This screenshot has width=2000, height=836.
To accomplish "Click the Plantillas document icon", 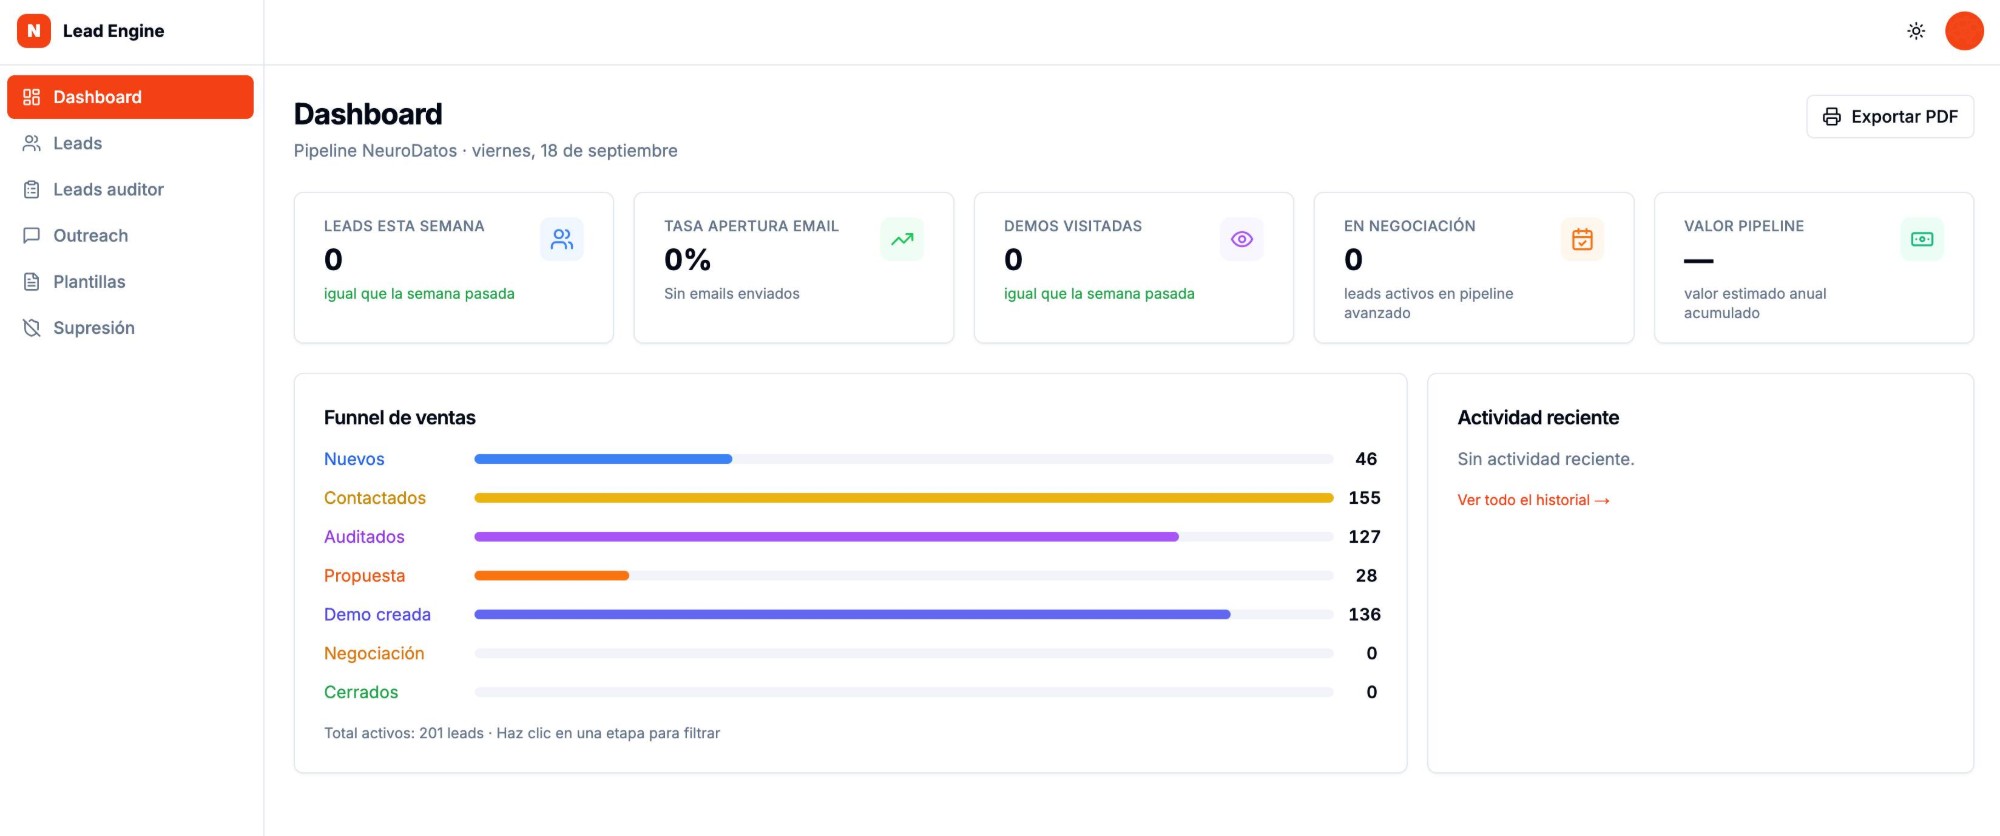I will pos(32,281).
